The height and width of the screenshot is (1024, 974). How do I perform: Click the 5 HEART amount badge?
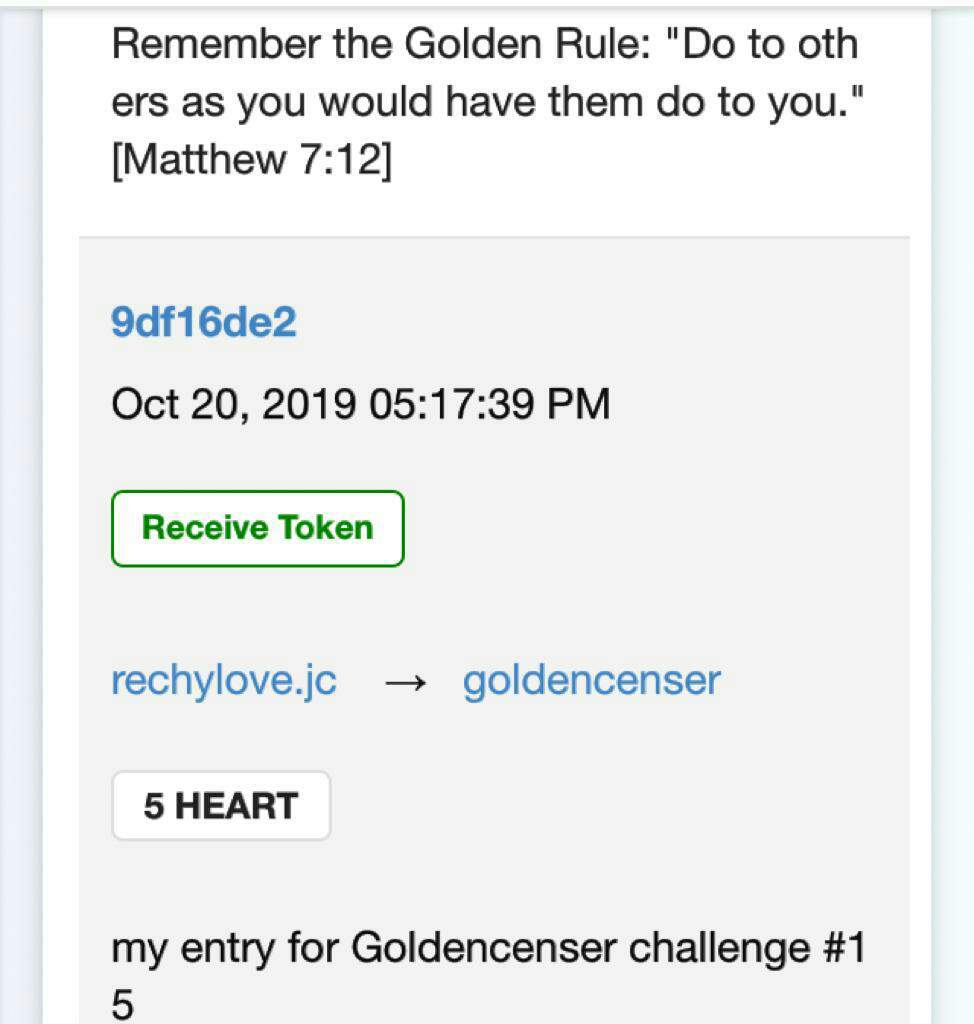220,805
